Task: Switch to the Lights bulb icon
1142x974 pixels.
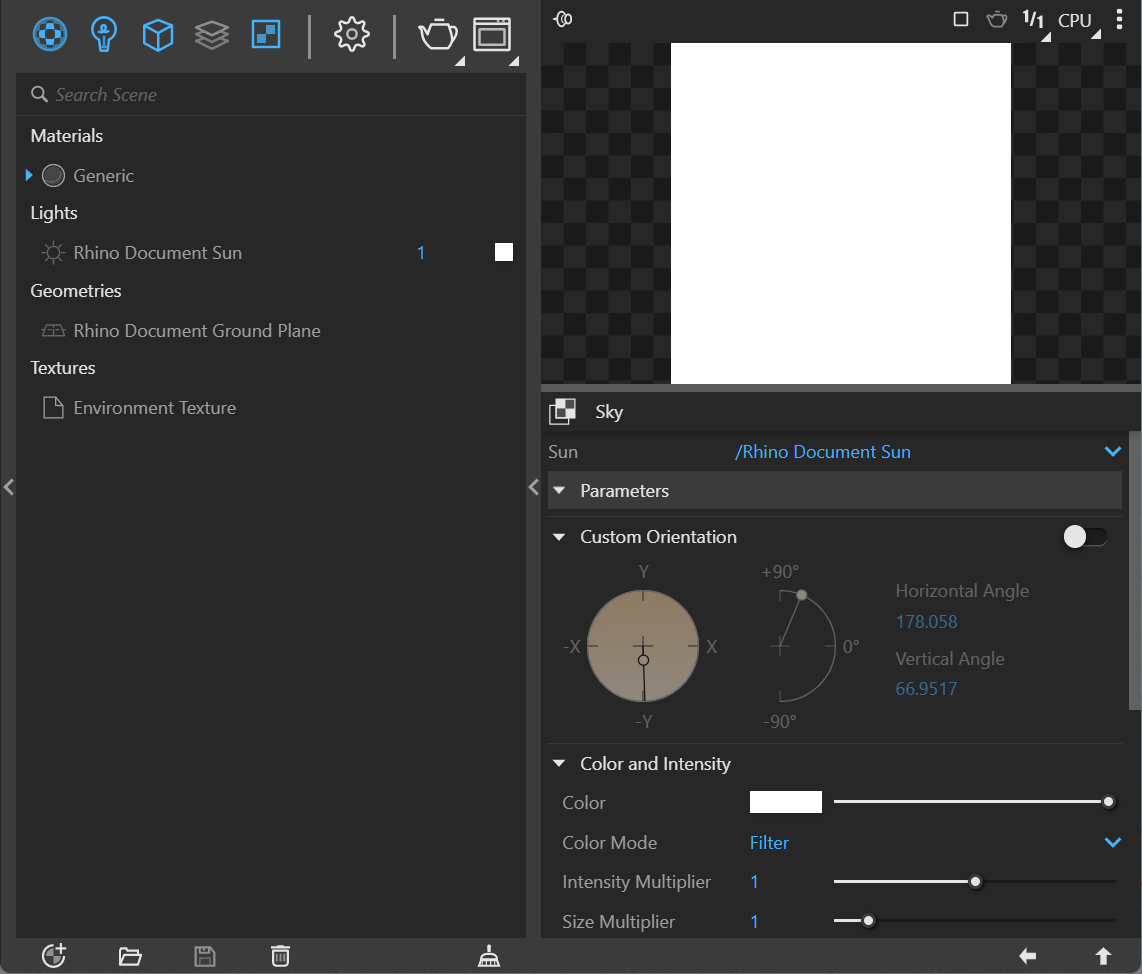Action: 103,34
